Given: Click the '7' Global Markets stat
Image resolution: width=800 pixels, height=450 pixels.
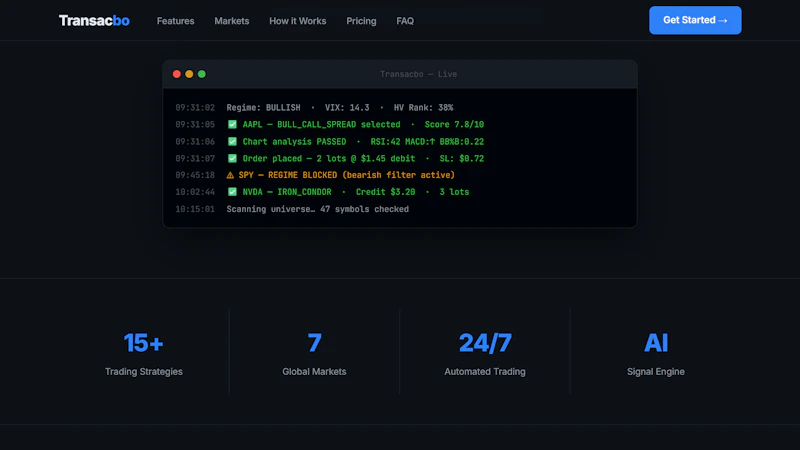Looking at the screenshot, I should 314,343.
